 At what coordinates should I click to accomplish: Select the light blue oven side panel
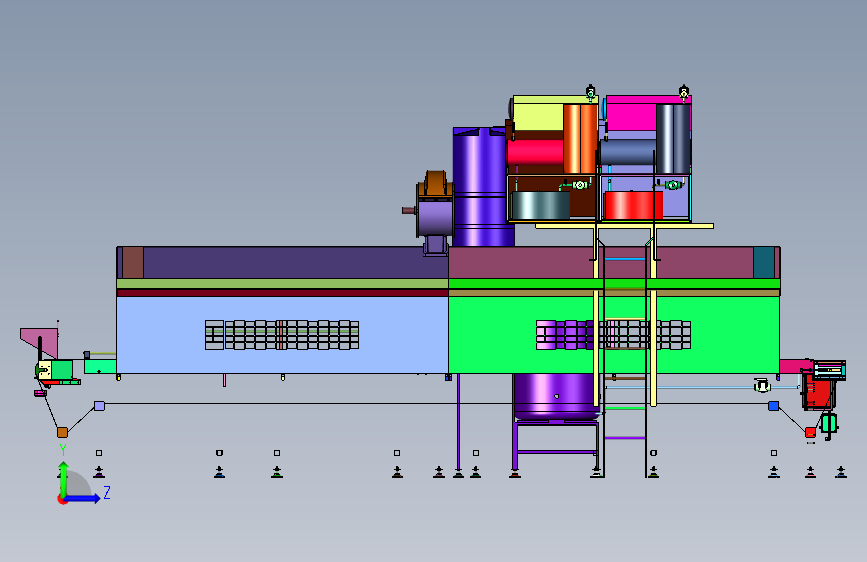click(283, 335)
